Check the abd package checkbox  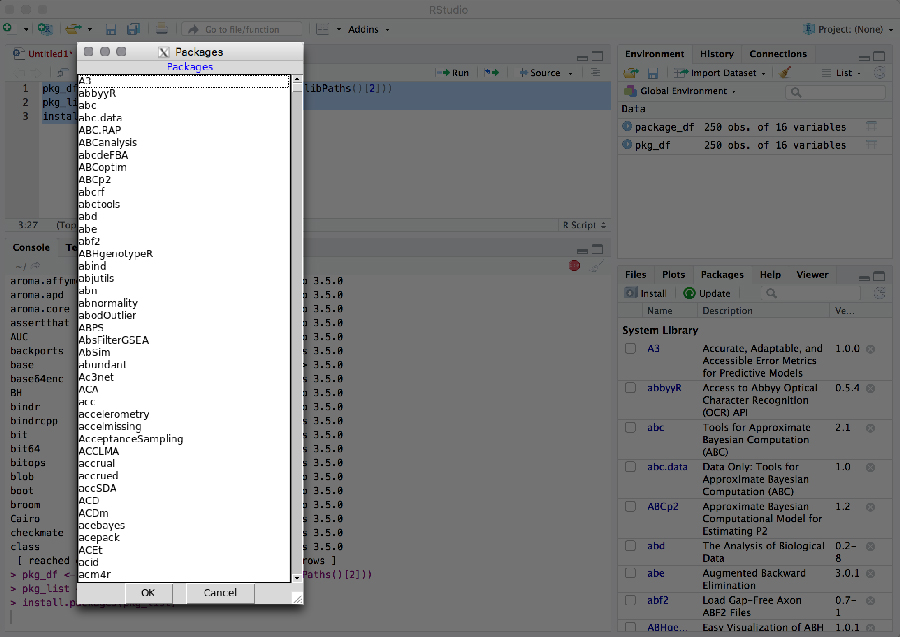click(x=630, y=546)
